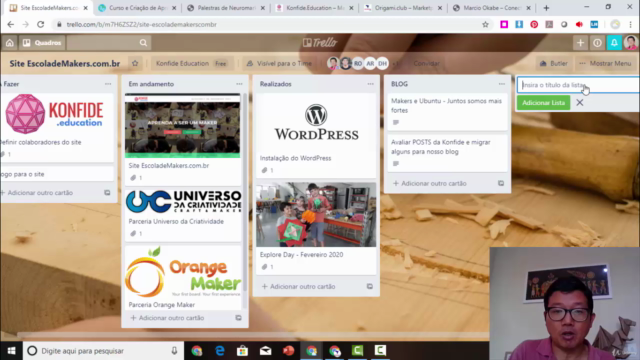Open the notifications bell icon
The width and height of the screenshot is (640, 360).
614,43
